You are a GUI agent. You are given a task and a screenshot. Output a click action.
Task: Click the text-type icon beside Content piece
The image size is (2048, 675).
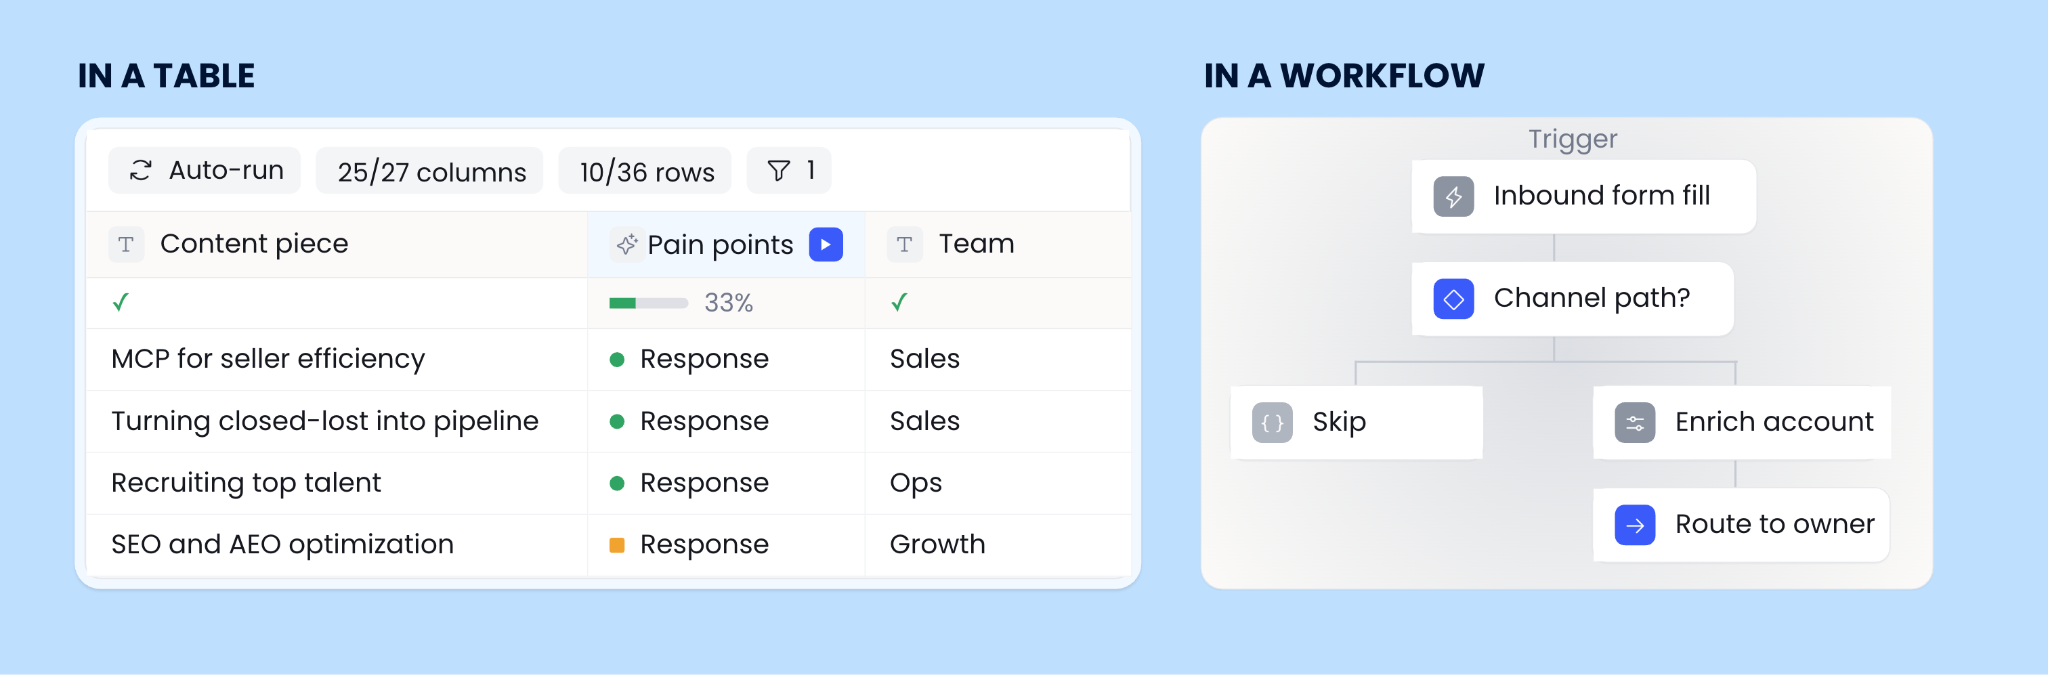(x=126, y=244)
